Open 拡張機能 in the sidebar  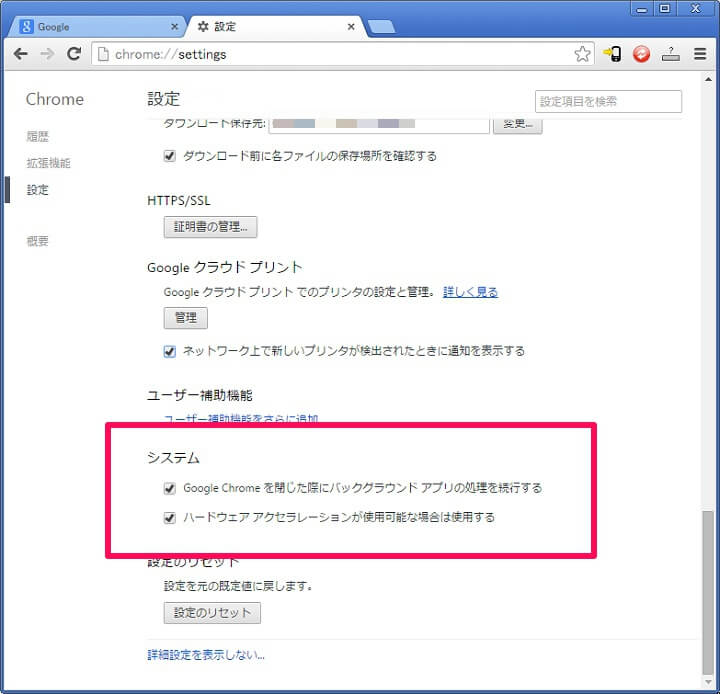(x=48, y=163)
